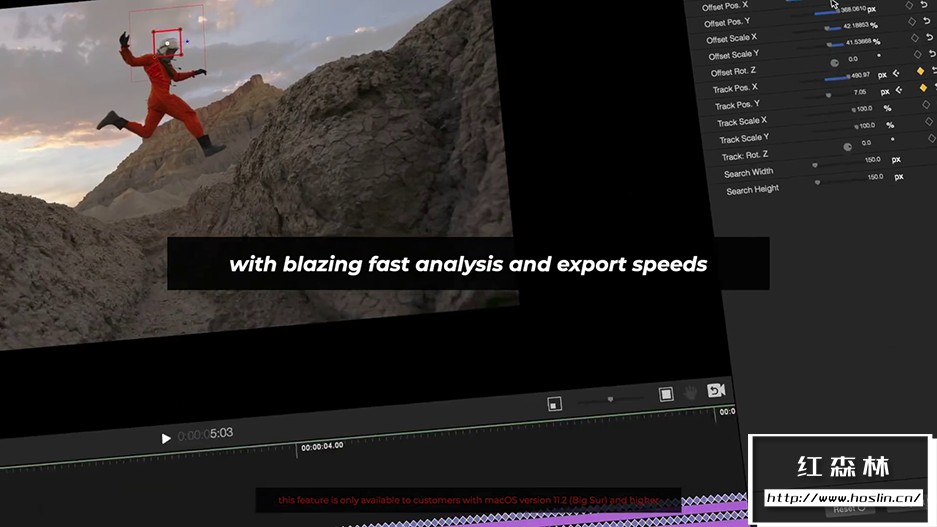Reset the 41.53668 % value with undo arrow
Screen dimensions: 937x527
point(930,37)
